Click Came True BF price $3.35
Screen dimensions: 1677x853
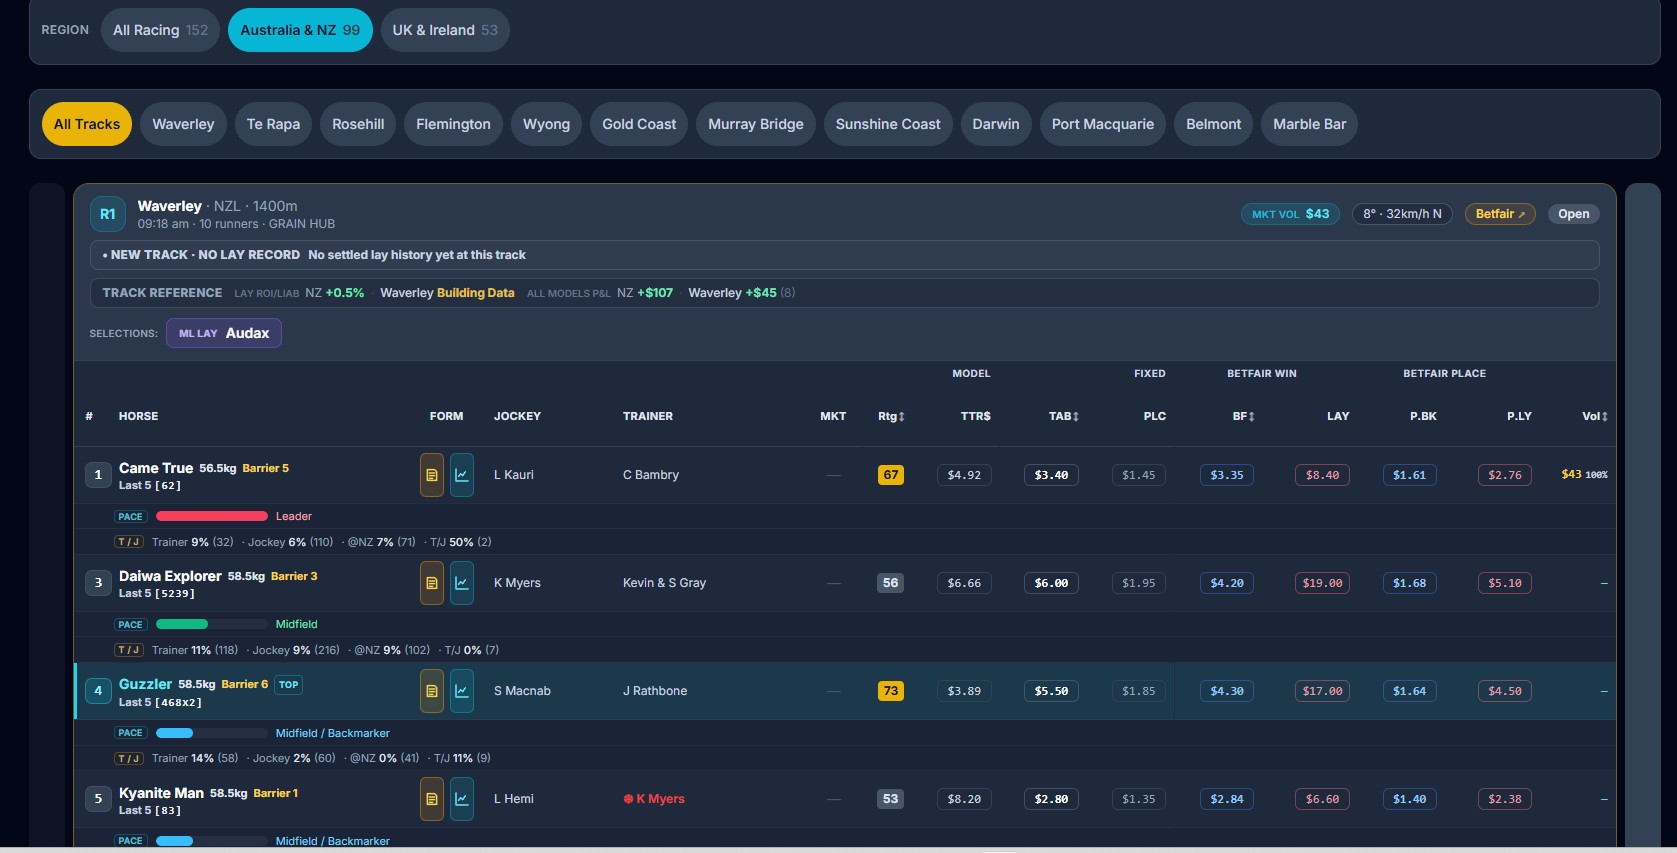(x=1227, y=475)
